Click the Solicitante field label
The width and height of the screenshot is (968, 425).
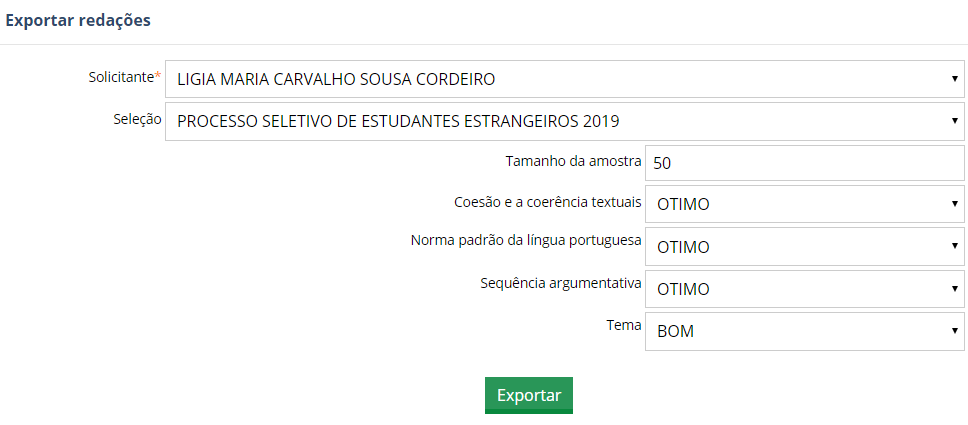121,76
